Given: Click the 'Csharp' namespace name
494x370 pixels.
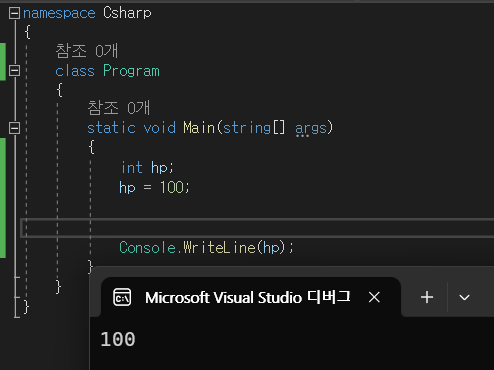Looking at the screenshot, I should pyautogui.click(x=127, y=13).
